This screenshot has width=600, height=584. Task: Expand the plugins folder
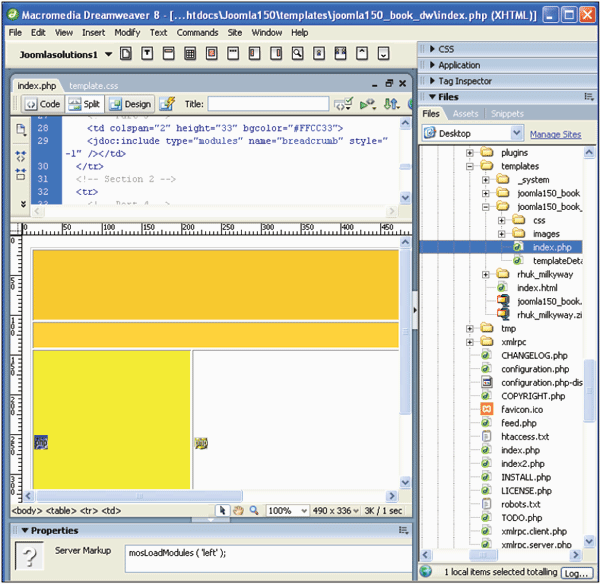(x=470, y=153)
